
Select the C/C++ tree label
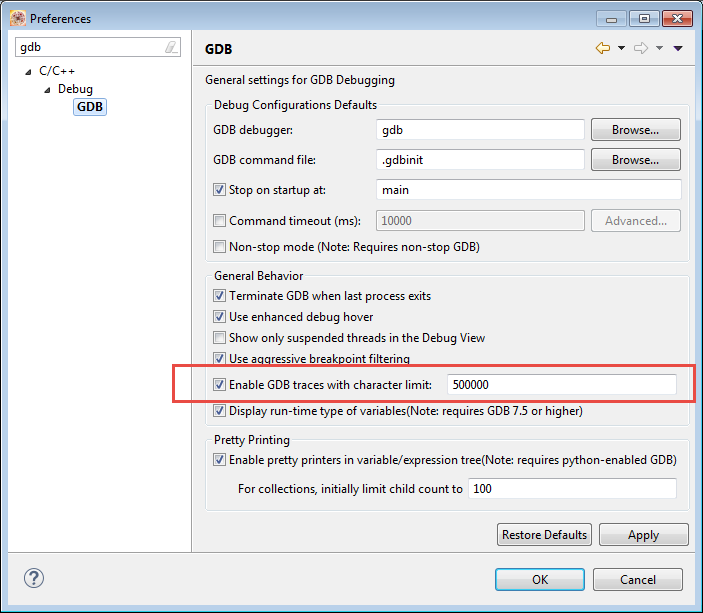(57, 71)
